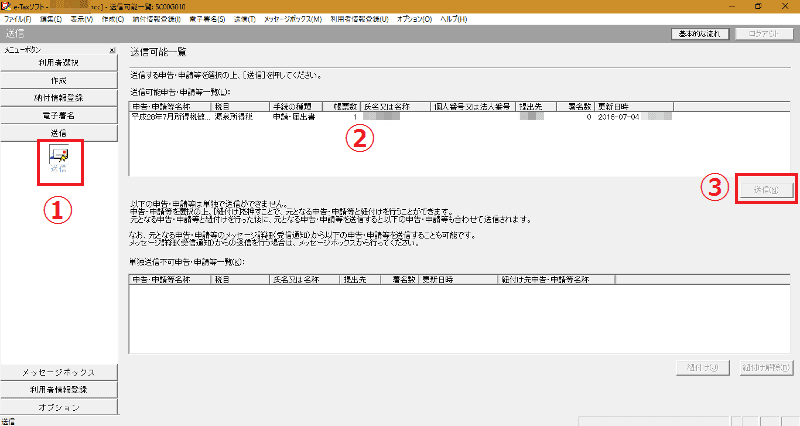
Task: Sort lower list by 氏名又は名称 column
Action: point(305,280)
